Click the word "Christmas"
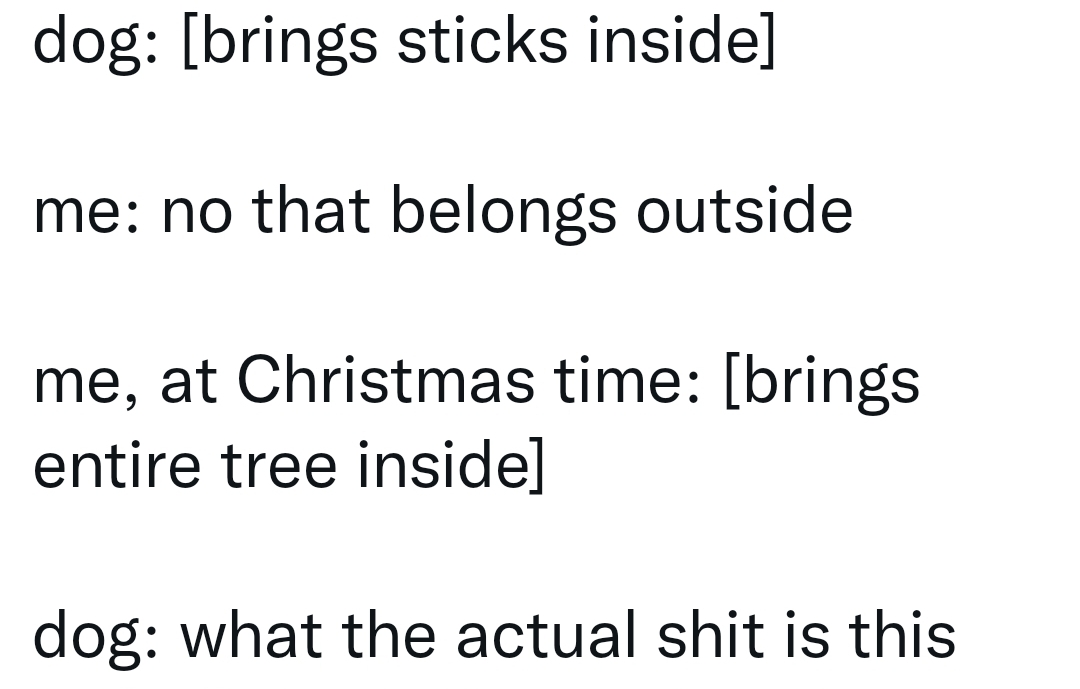1080x689 pixels. [x=385, y=381]
